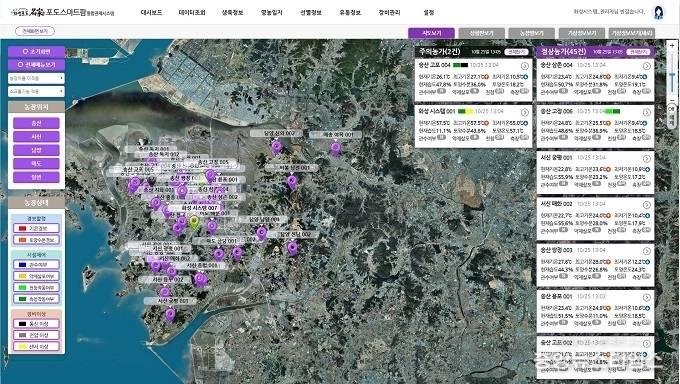
Task: Click the 송산 farm location button
Action: click(x=36, y=123)
